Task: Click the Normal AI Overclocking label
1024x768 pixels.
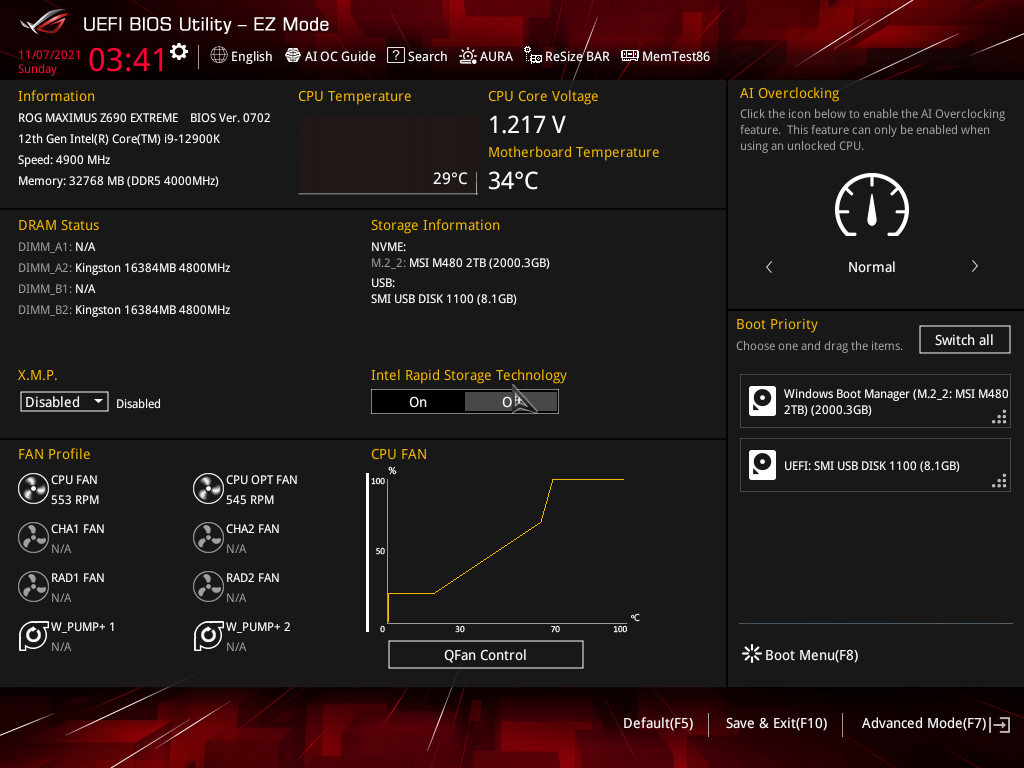Action: click(872, 266)
